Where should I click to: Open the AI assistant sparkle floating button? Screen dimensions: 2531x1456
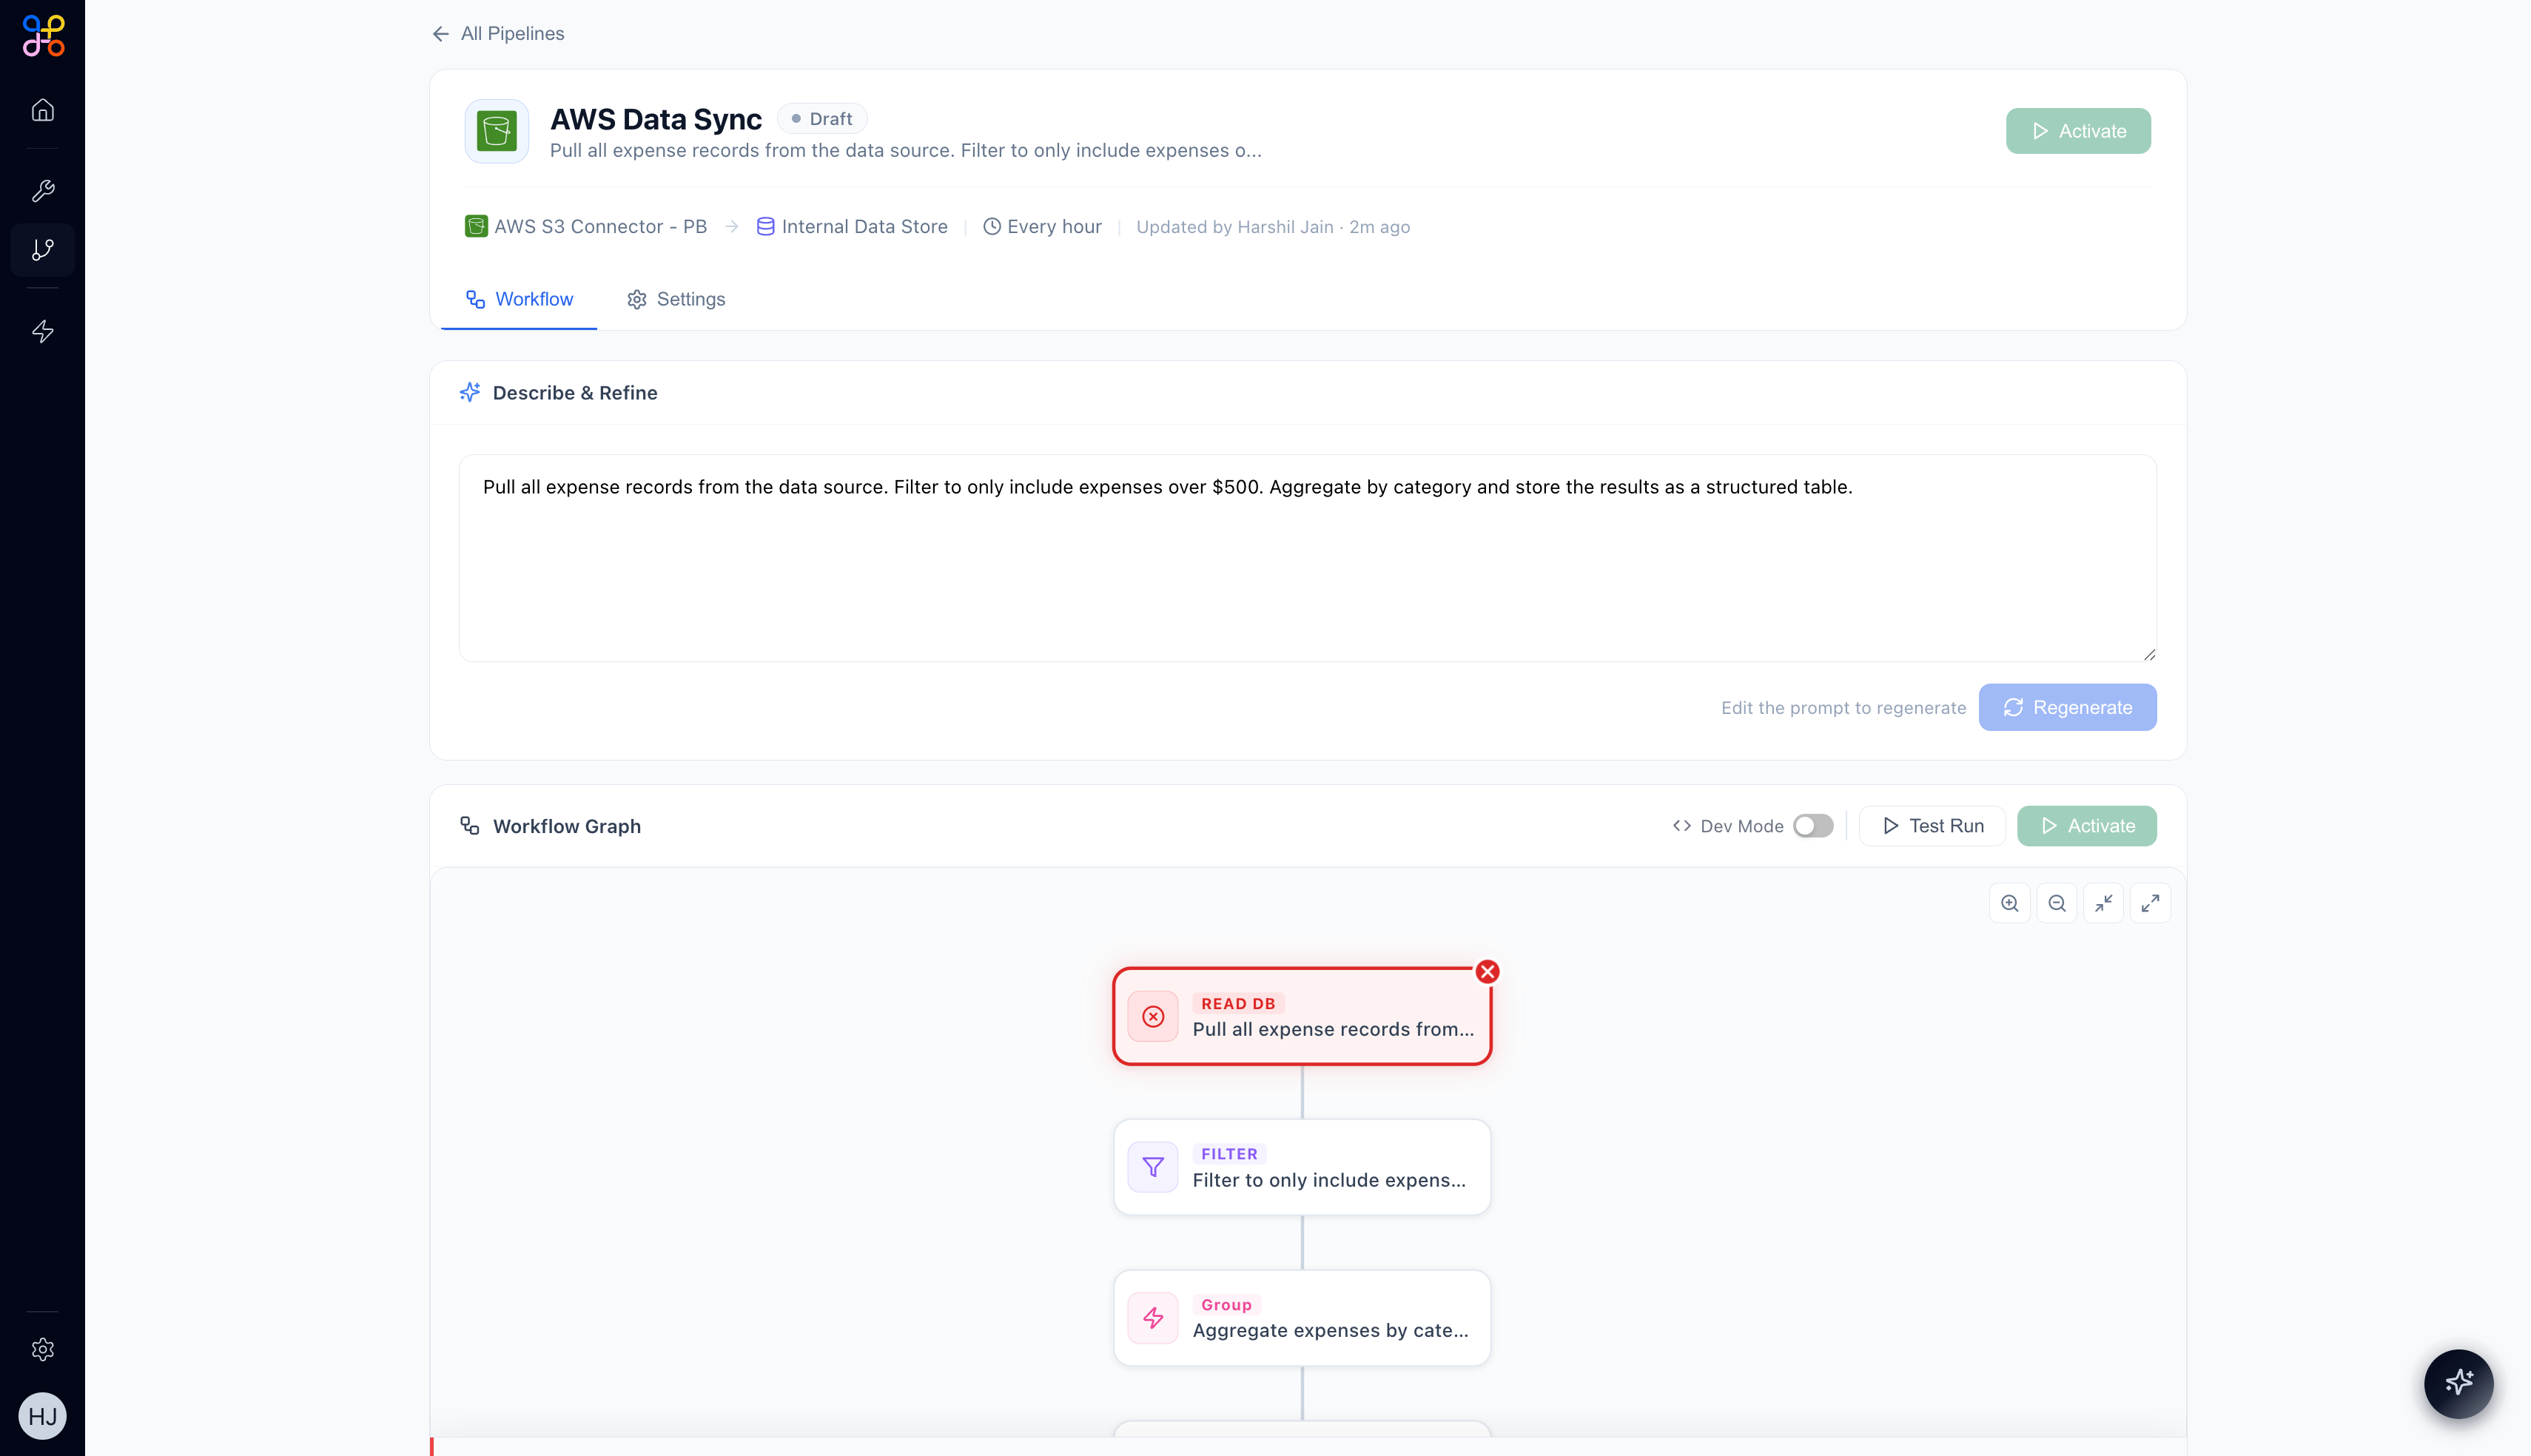point(2459,1383)
